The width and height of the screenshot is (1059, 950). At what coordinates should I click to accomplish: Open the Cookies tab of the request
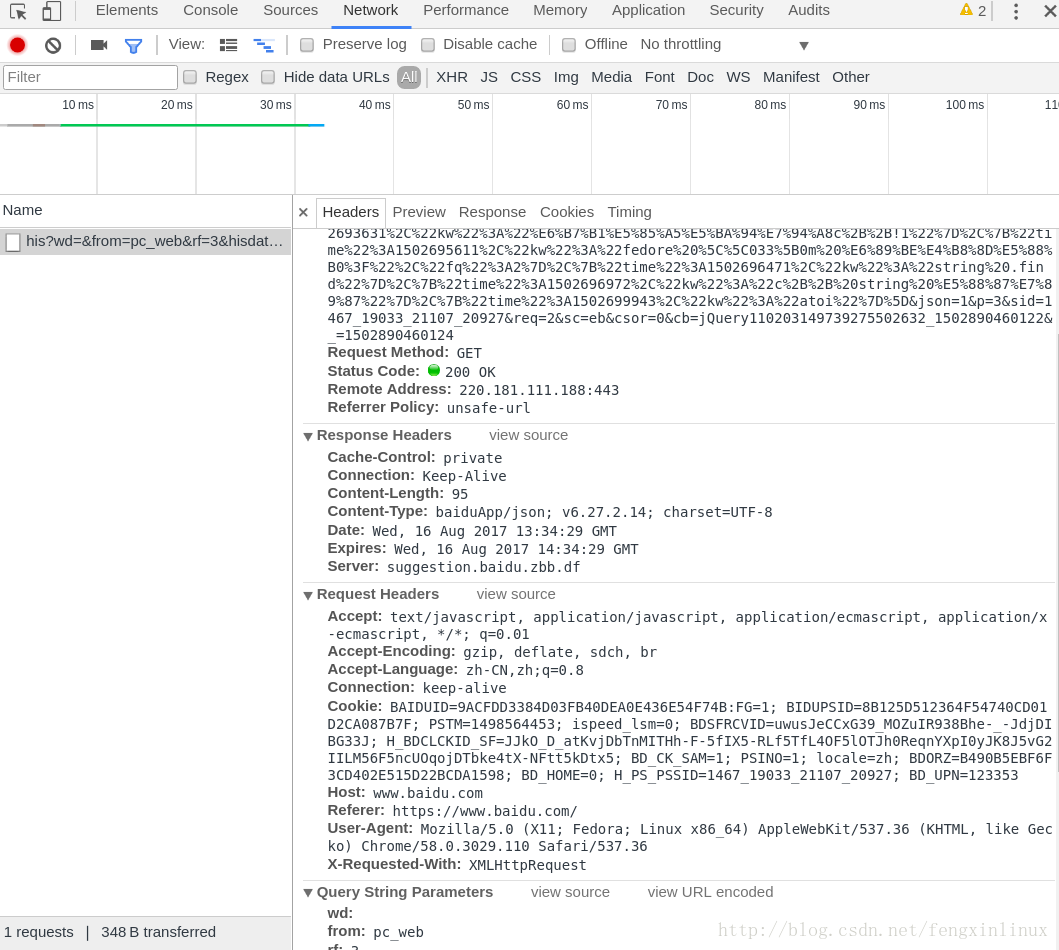click(x=567, y=212)
